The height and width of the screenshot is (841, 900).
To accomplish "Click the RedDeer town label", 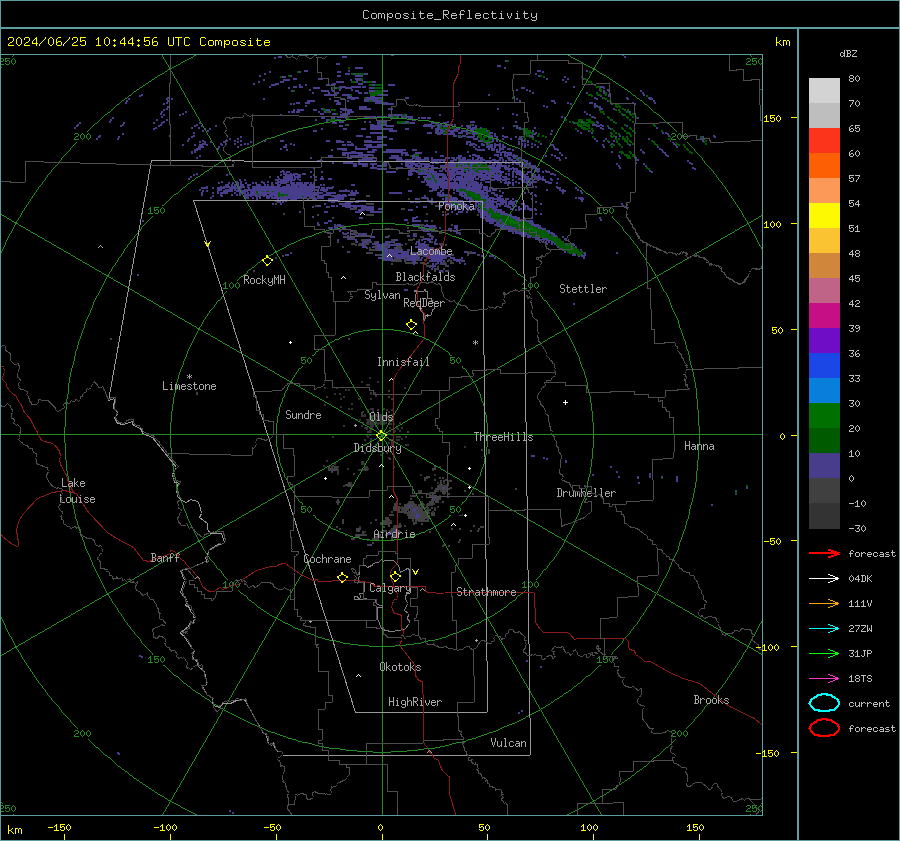I will tap(424, 303).
